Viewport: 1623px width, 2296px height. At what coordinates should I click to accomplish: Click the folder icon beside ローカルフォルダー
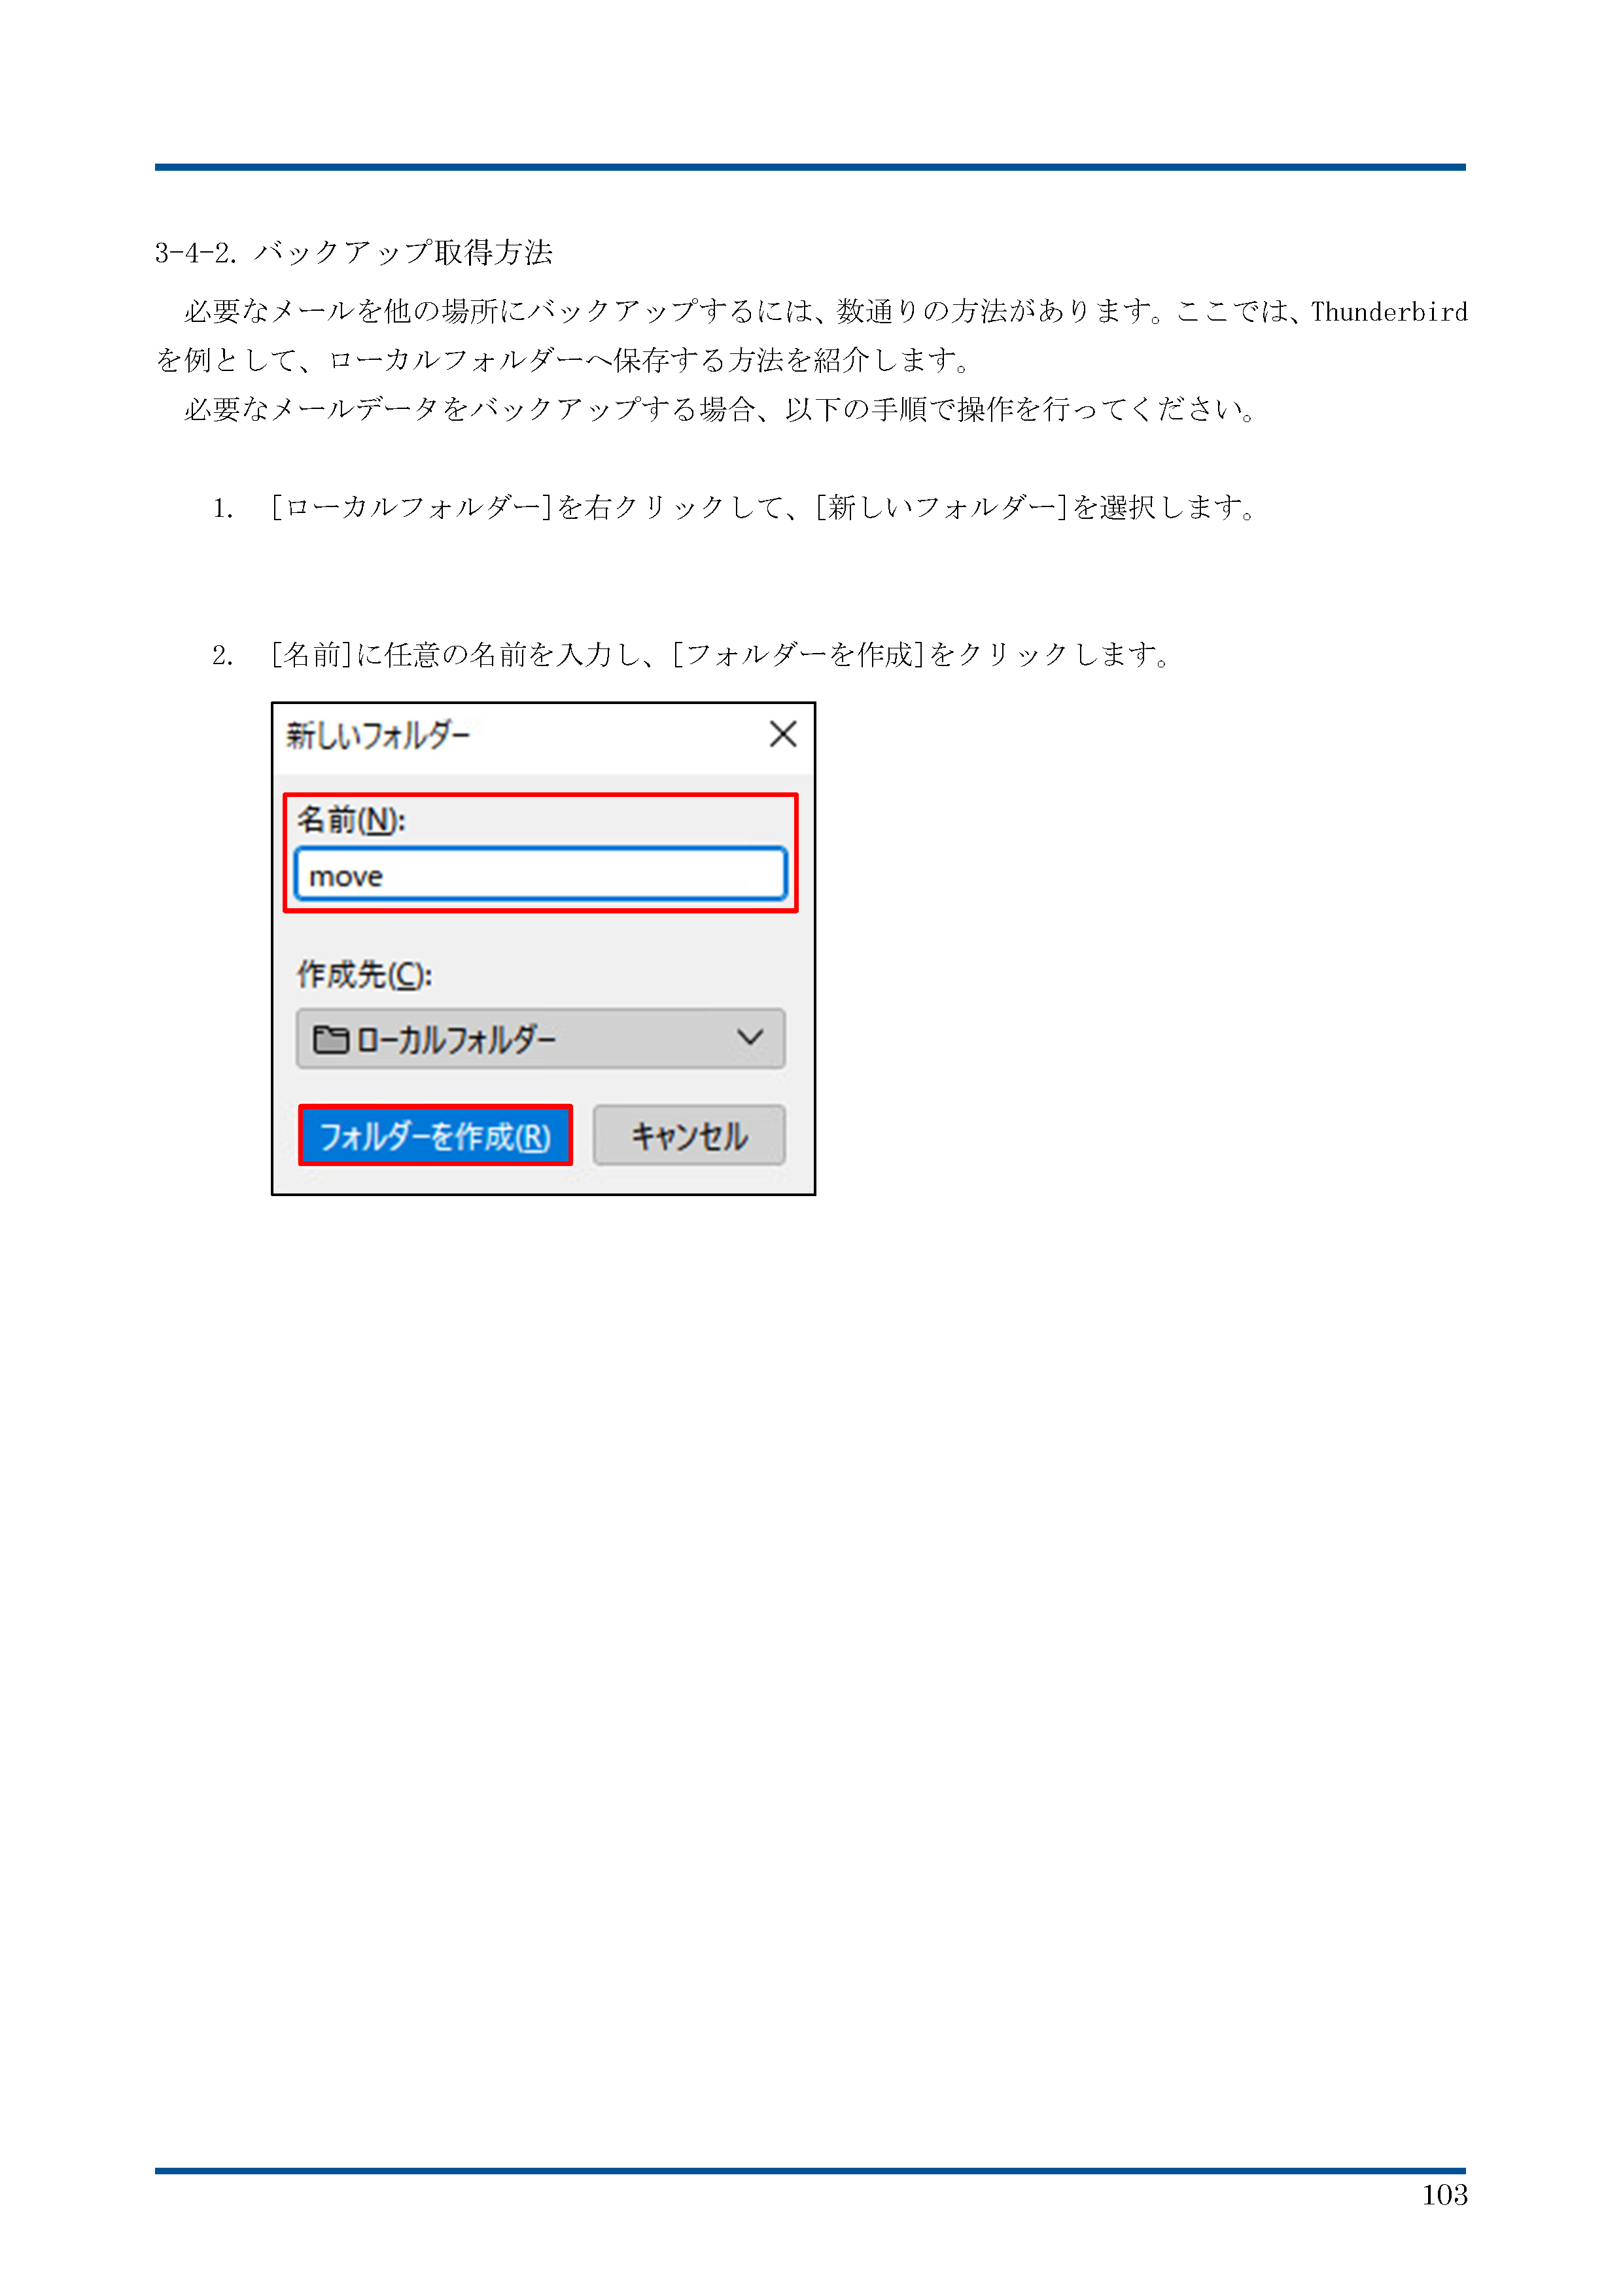330,1040
